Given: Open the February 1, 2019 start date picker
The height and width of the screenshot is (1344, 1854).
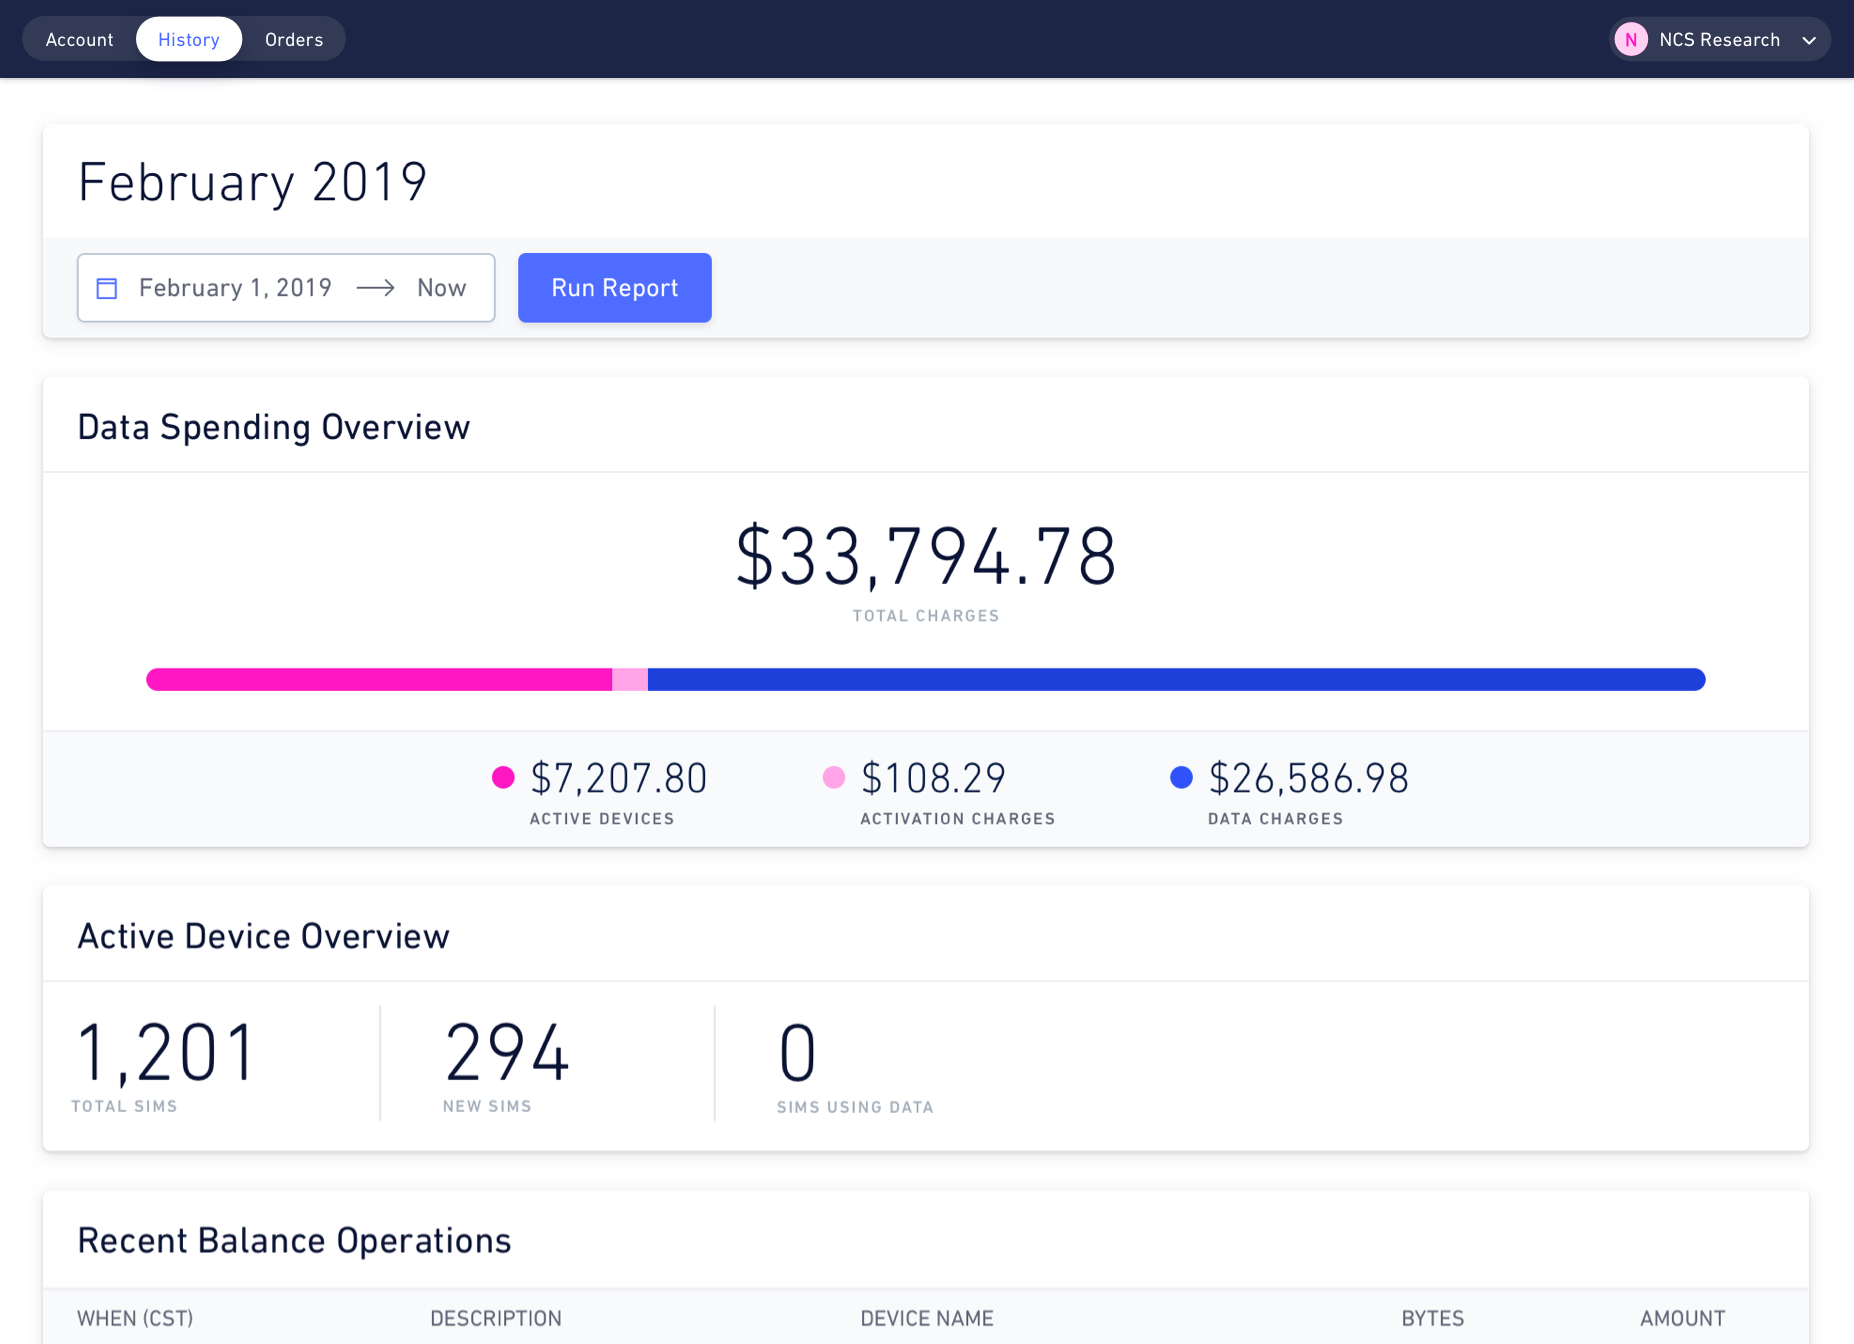Looking at the screenshot, I should pyautogui.click(x=235, y=287).
